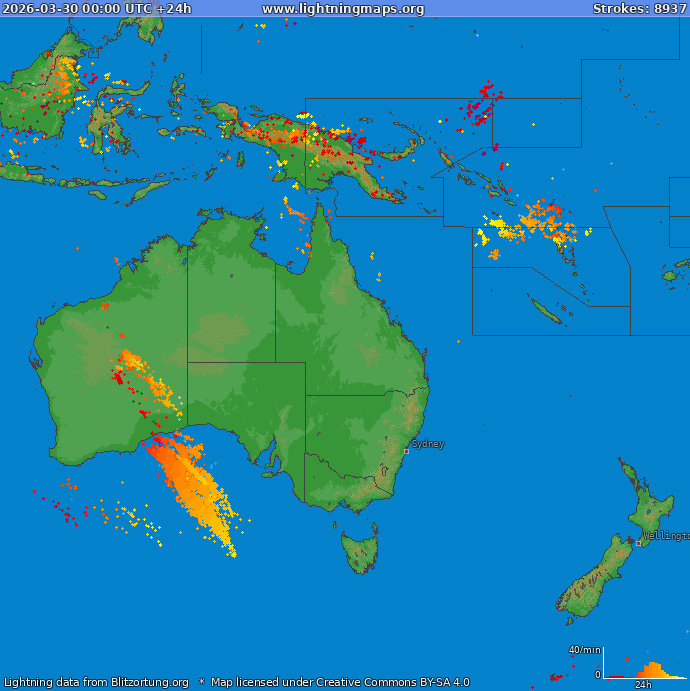Screen dimensions: 690x691
Task: Click the scattered yellow strikes southwest of Australia
Action: [x=125, y=517]
